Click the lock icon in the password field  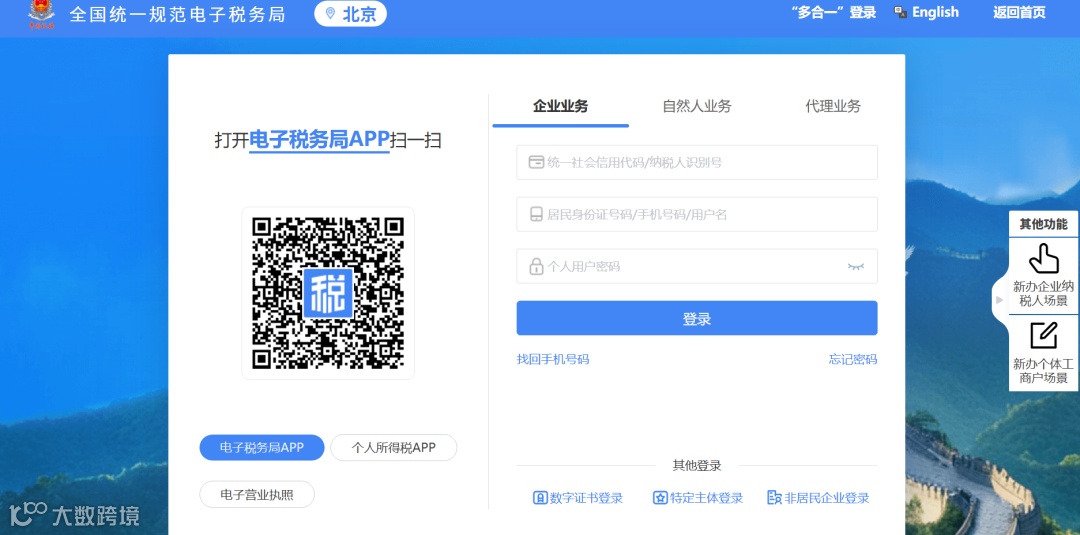point(536,266)
